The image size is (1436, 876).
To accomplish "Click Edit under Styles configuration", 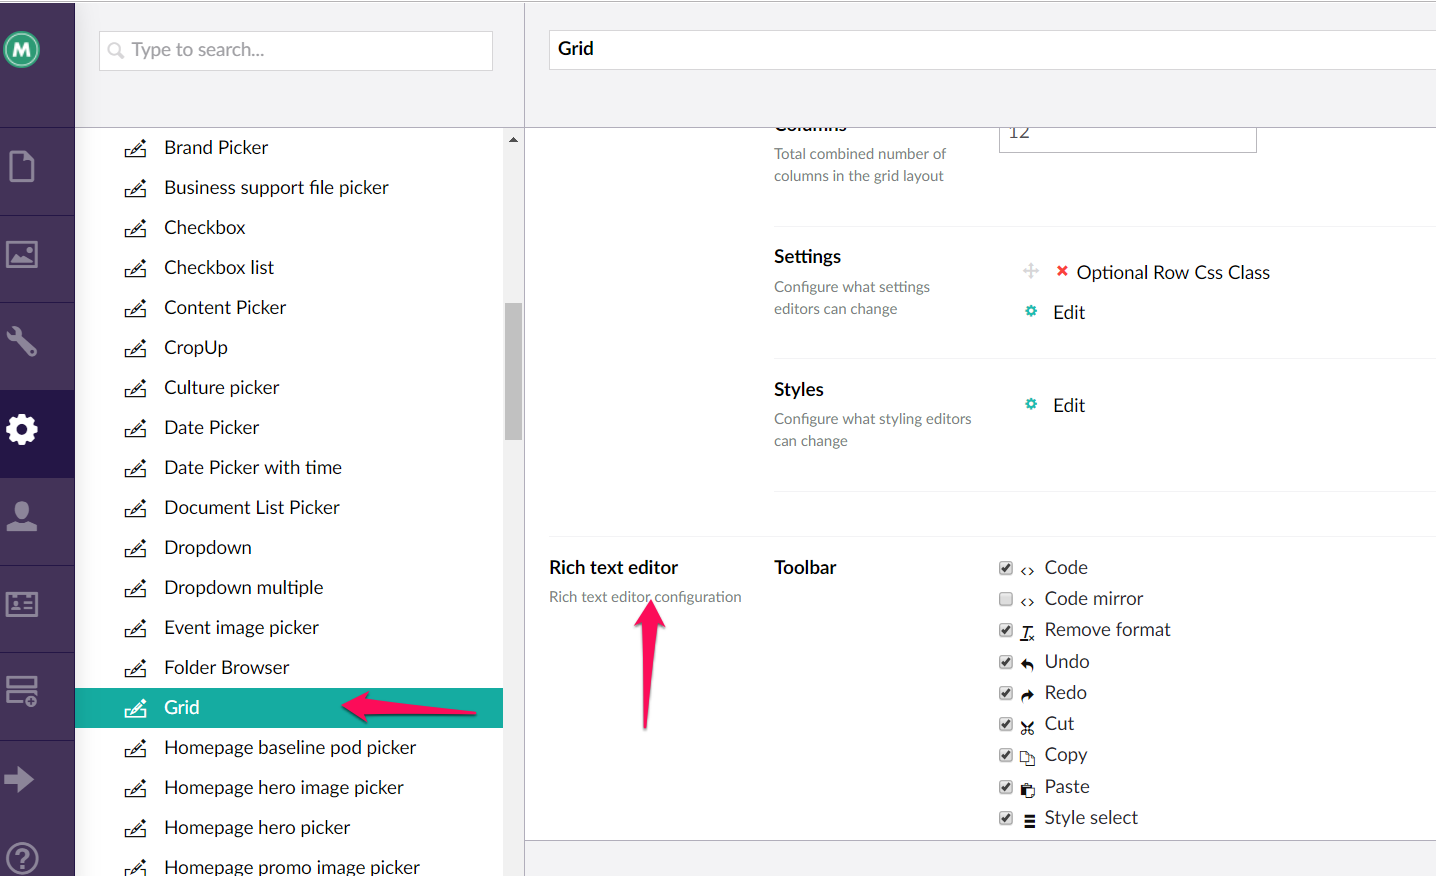I will point(1068,406).
